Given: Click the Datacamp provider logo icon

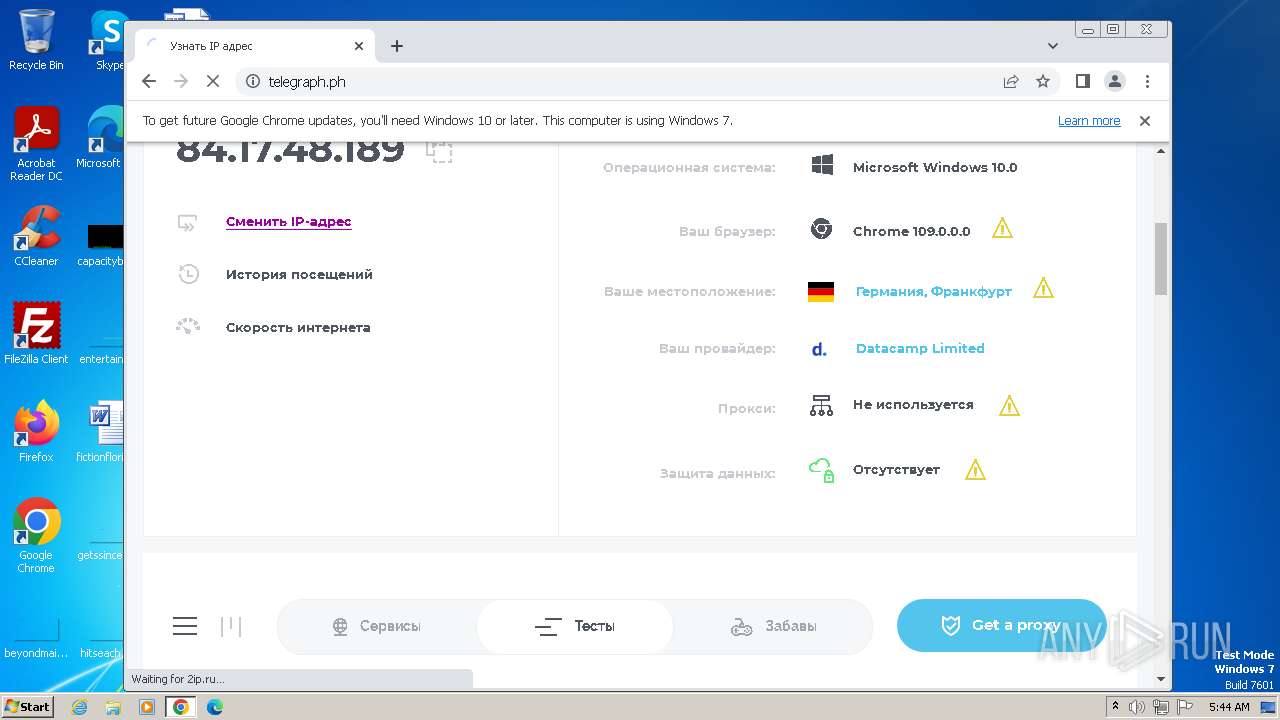Looking at the screenshot, I should [x=819, y=349].
